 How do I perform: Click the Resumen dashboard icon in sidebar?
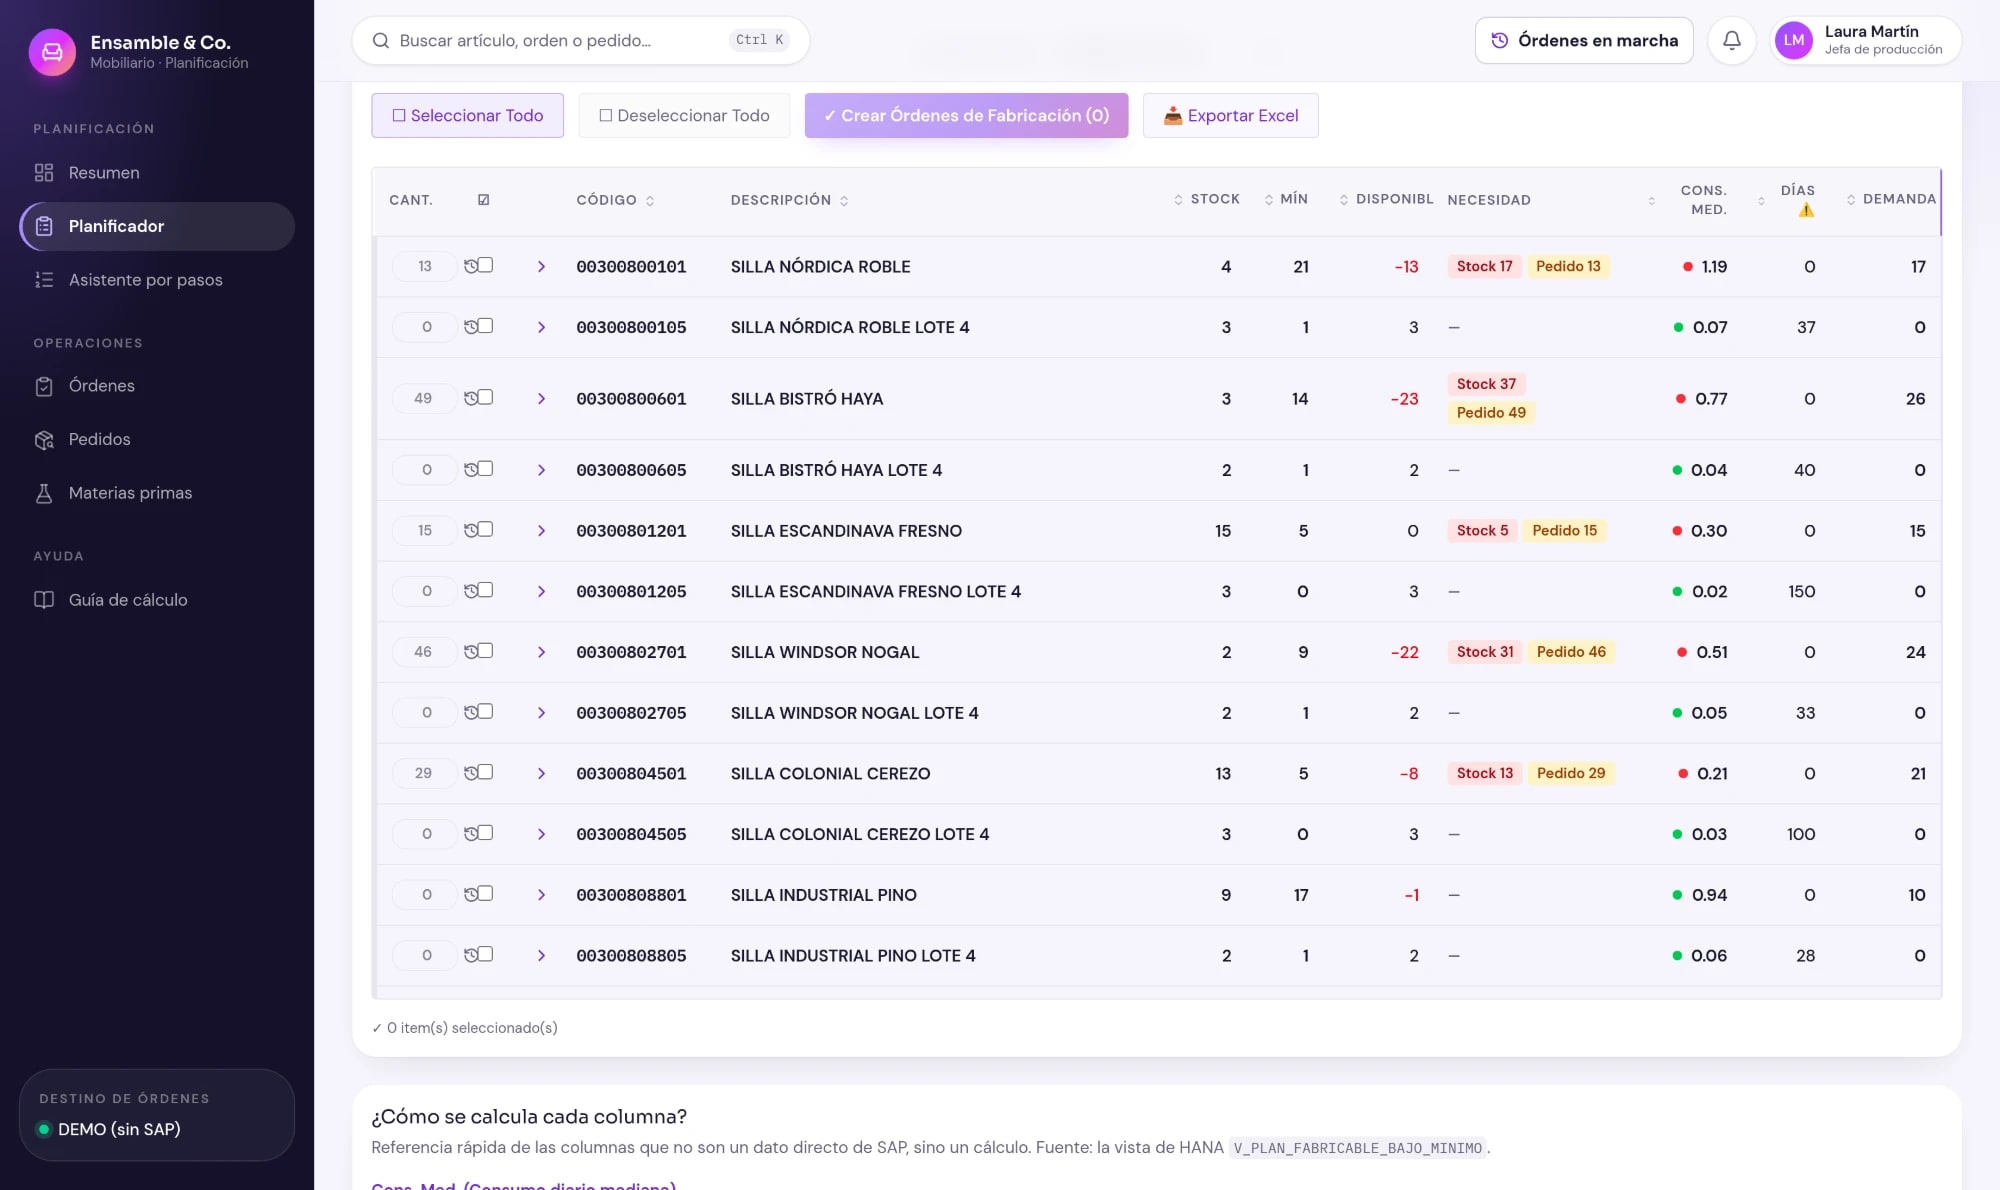click(x=44, y=172)
